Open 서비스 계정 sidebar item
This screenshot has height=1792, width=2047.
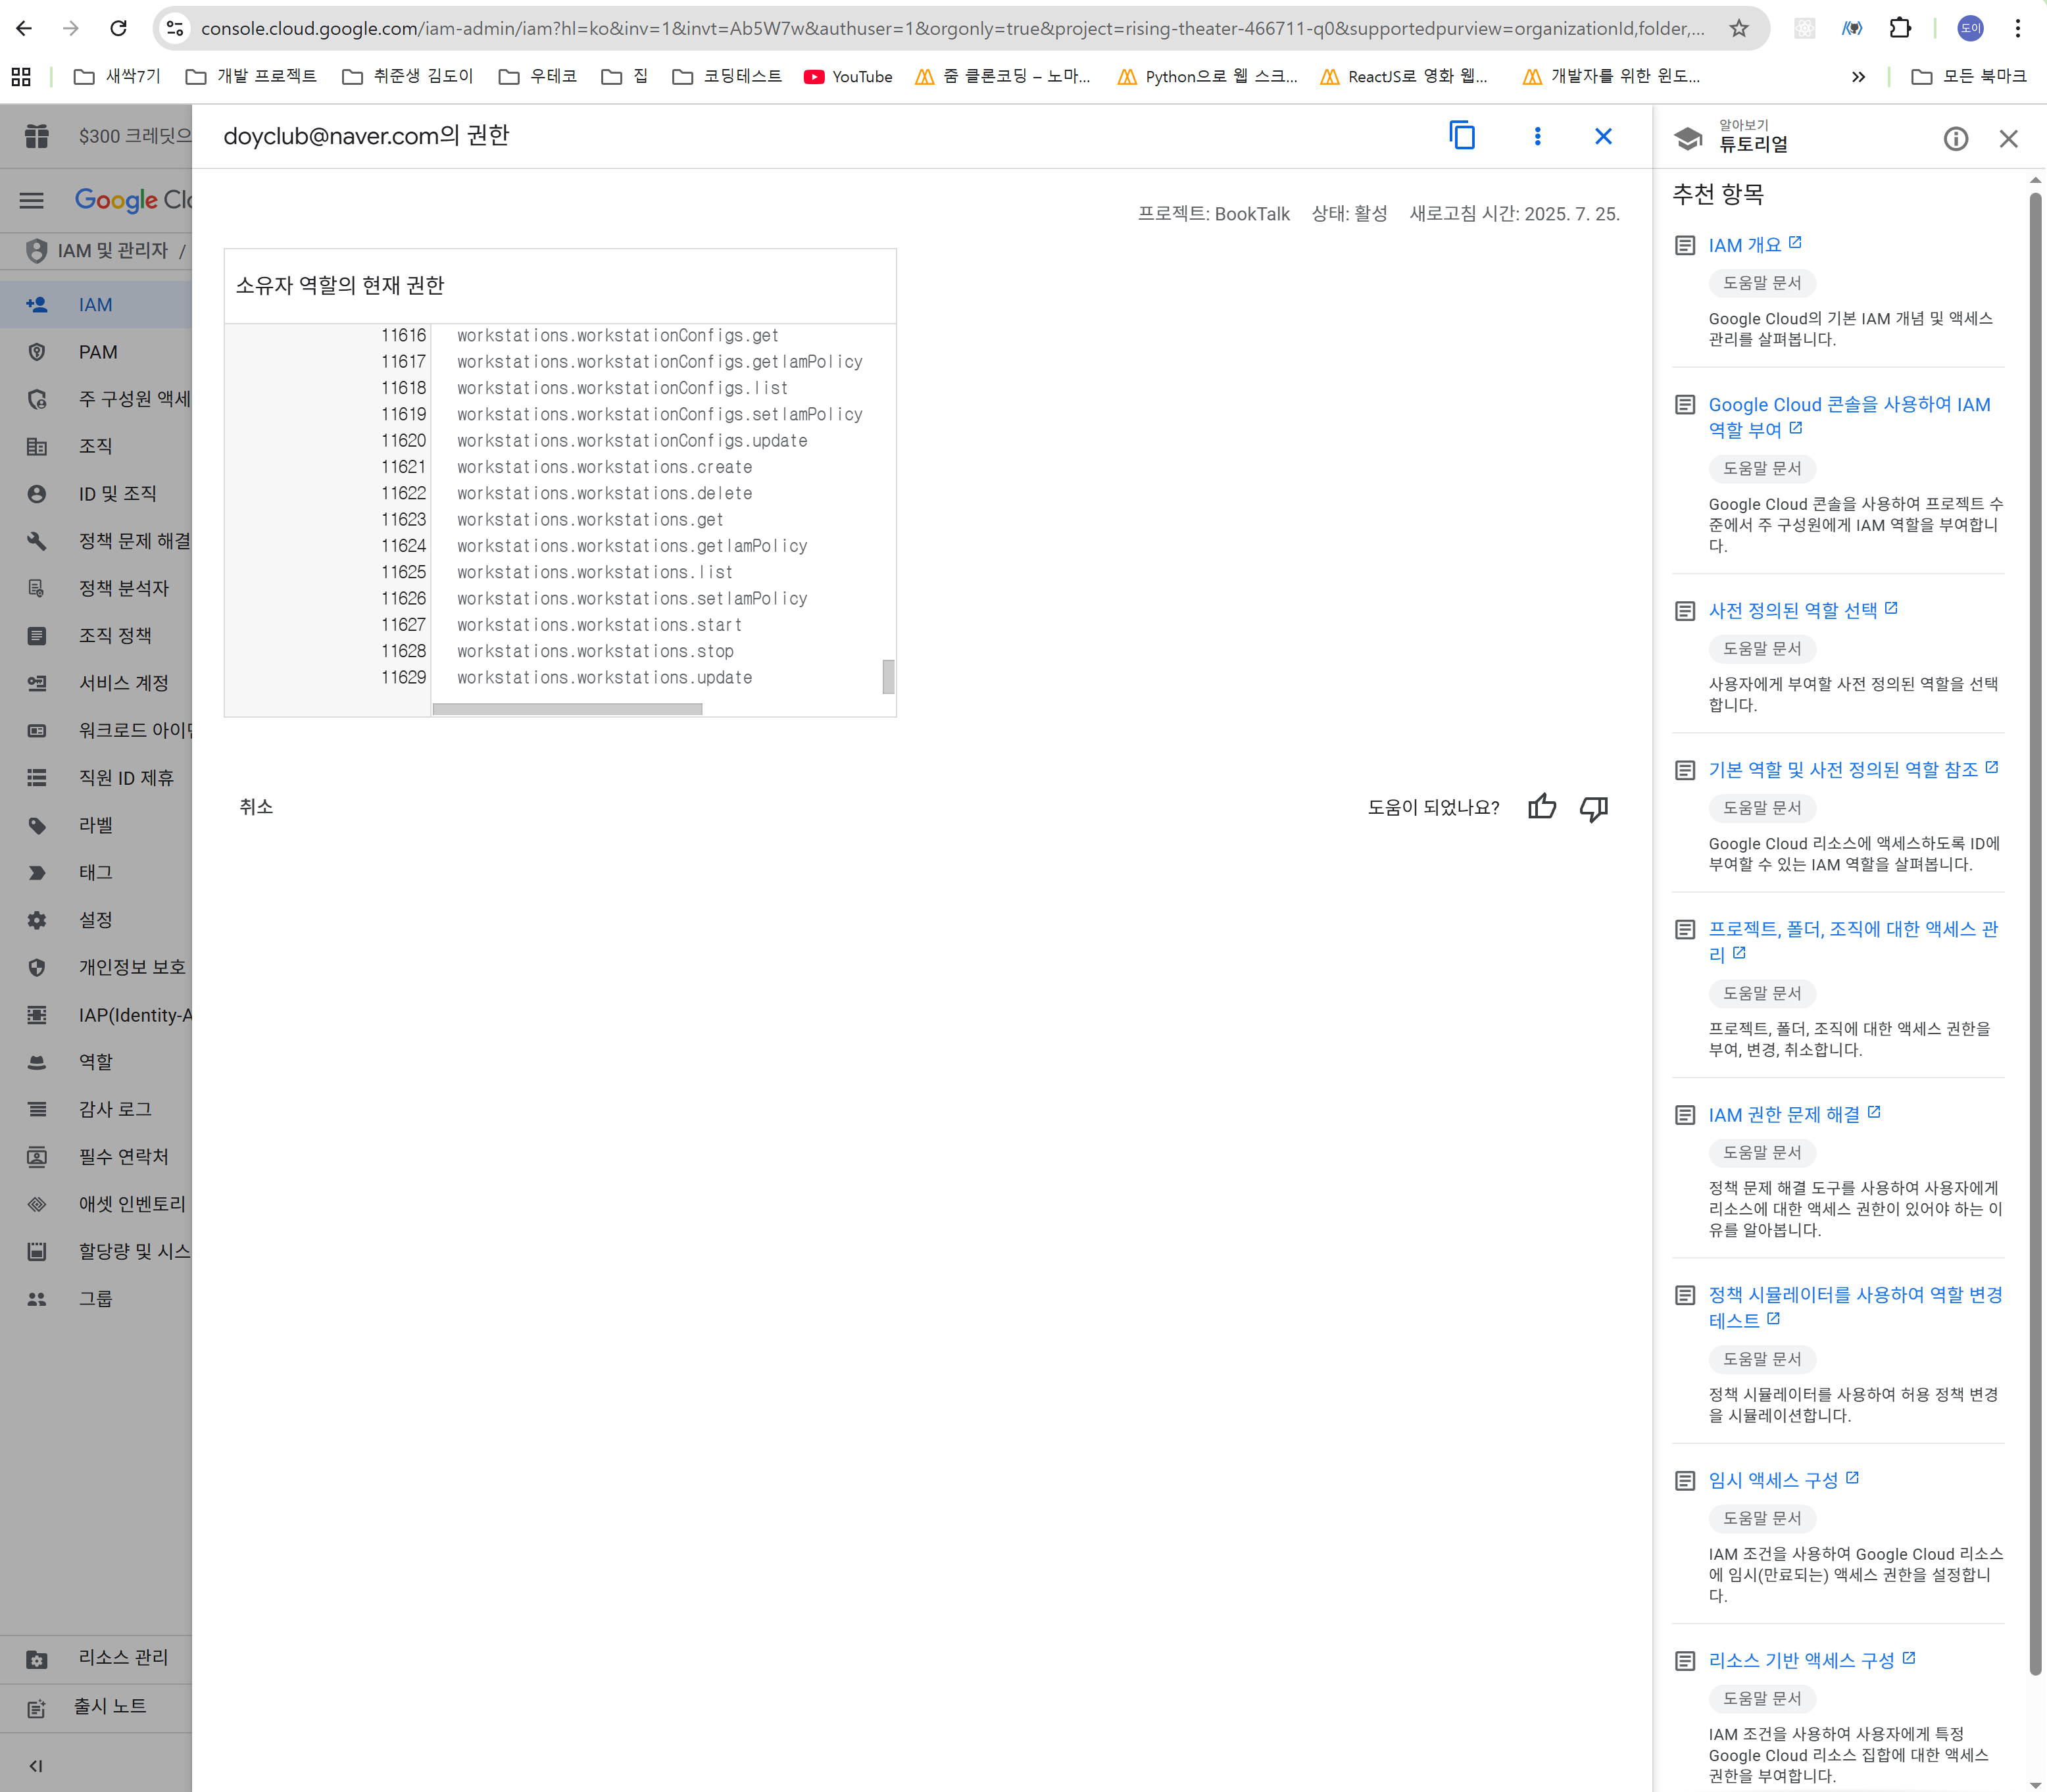123,683
